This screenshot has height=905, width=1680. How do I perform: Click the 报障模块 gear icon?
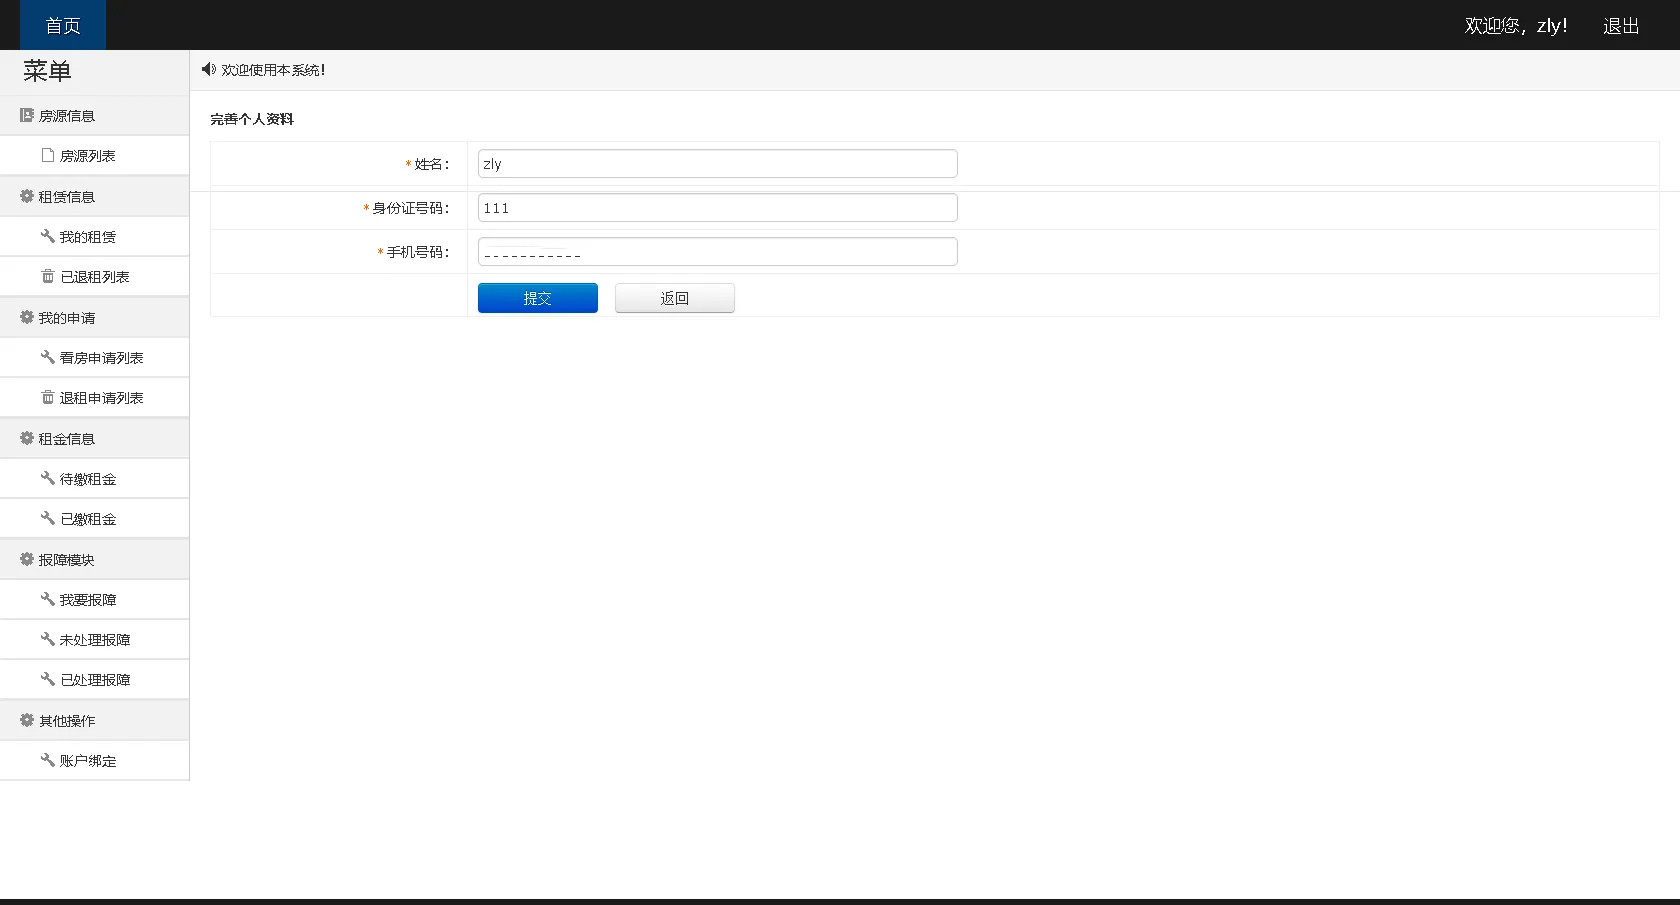[x=27, y=559]
